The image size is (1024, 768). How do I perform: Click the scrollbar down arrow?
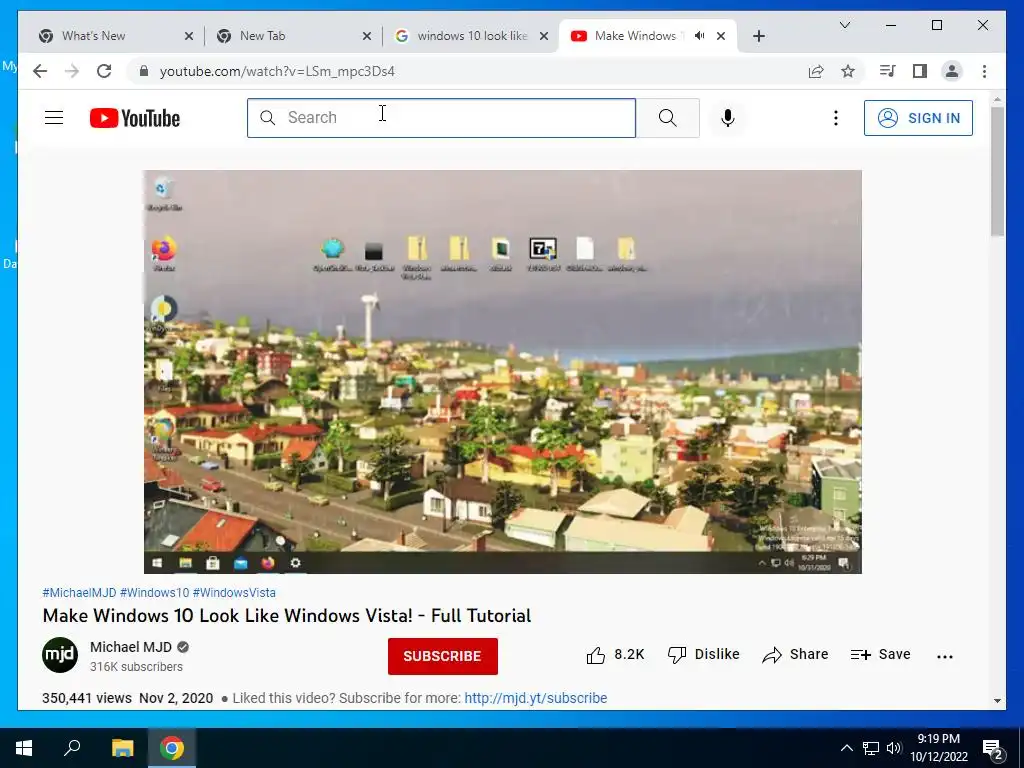(x=997, y=701)
